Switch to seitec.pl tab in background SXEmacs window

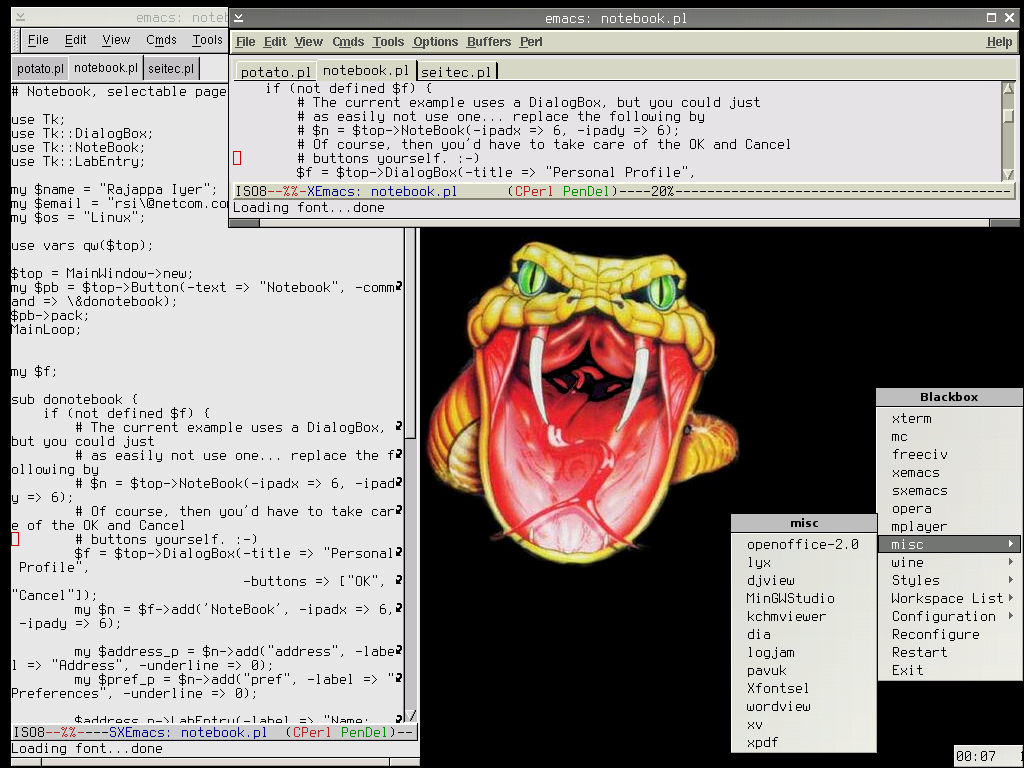171,69
